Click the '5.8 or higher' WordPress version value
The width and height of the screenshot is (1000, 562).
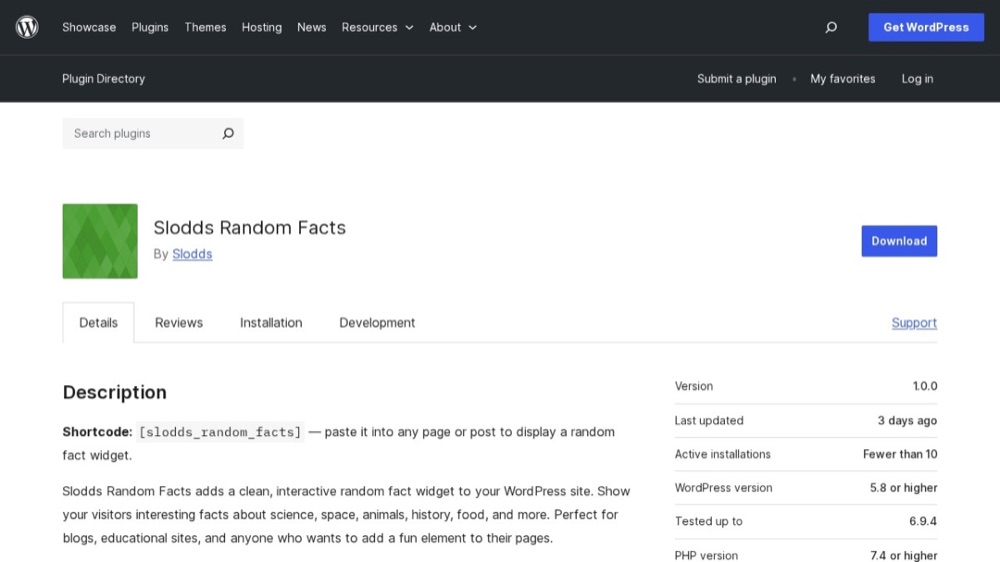tap(904, 487)
